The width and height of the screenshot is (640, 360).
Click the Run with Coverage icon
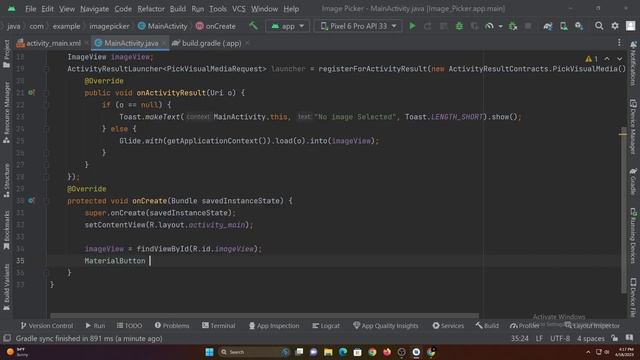474,26
